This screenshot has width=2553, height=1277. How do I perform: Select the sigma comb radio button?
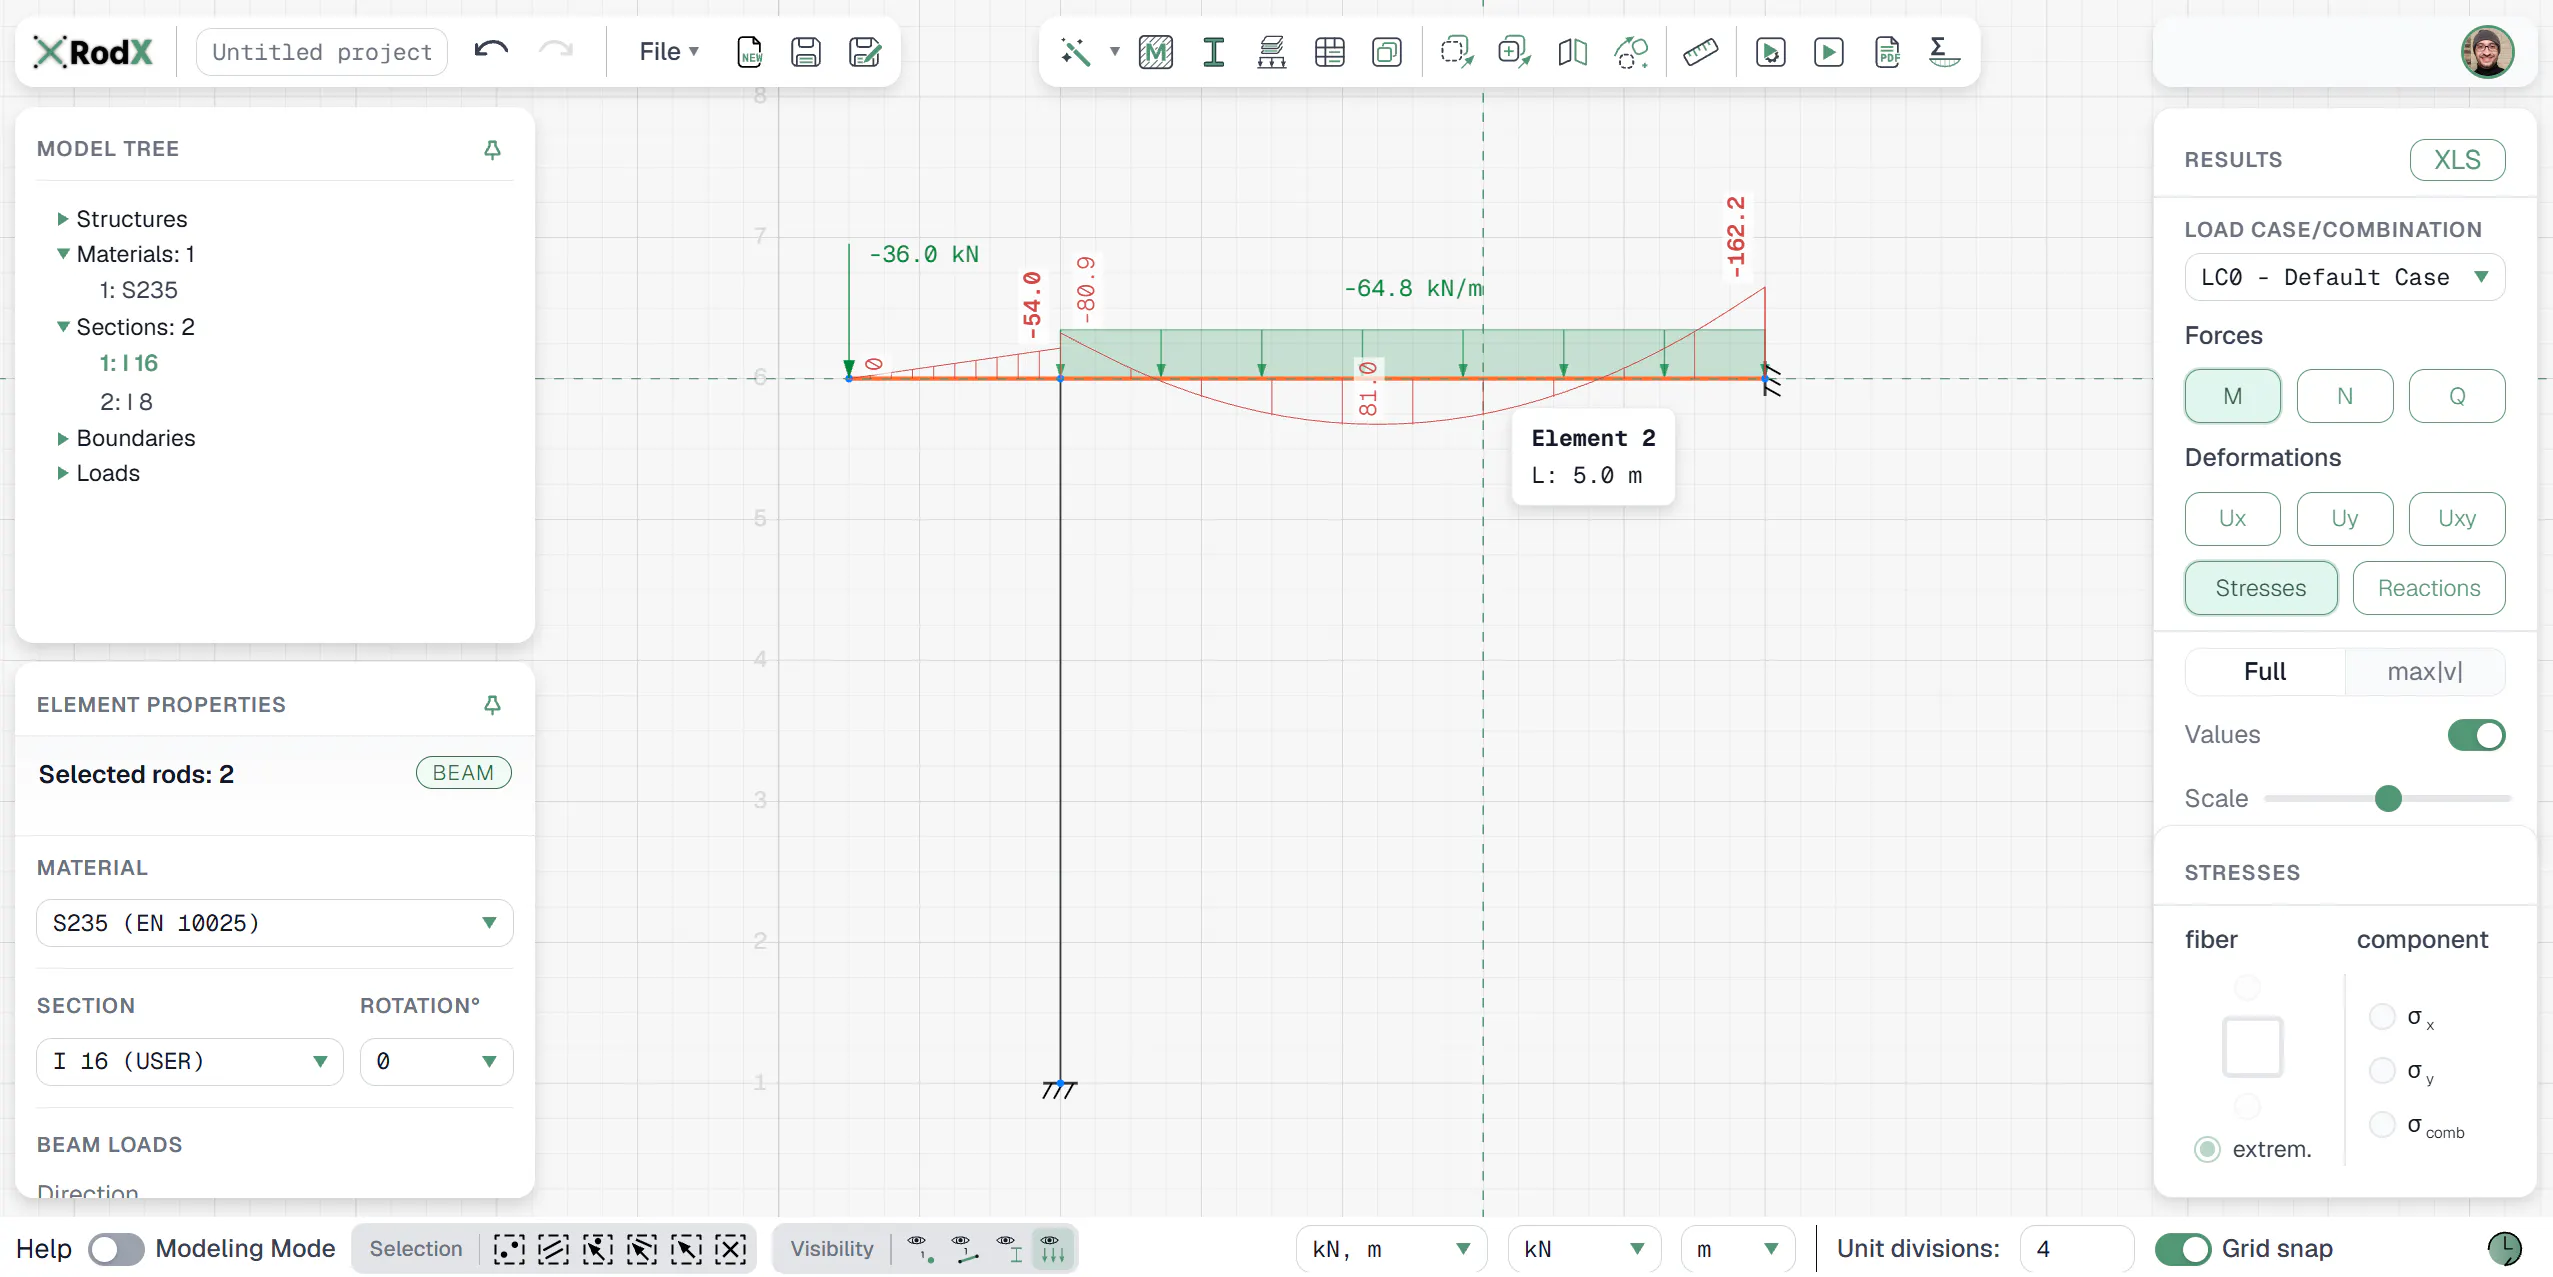[x=2382, y=1124]
